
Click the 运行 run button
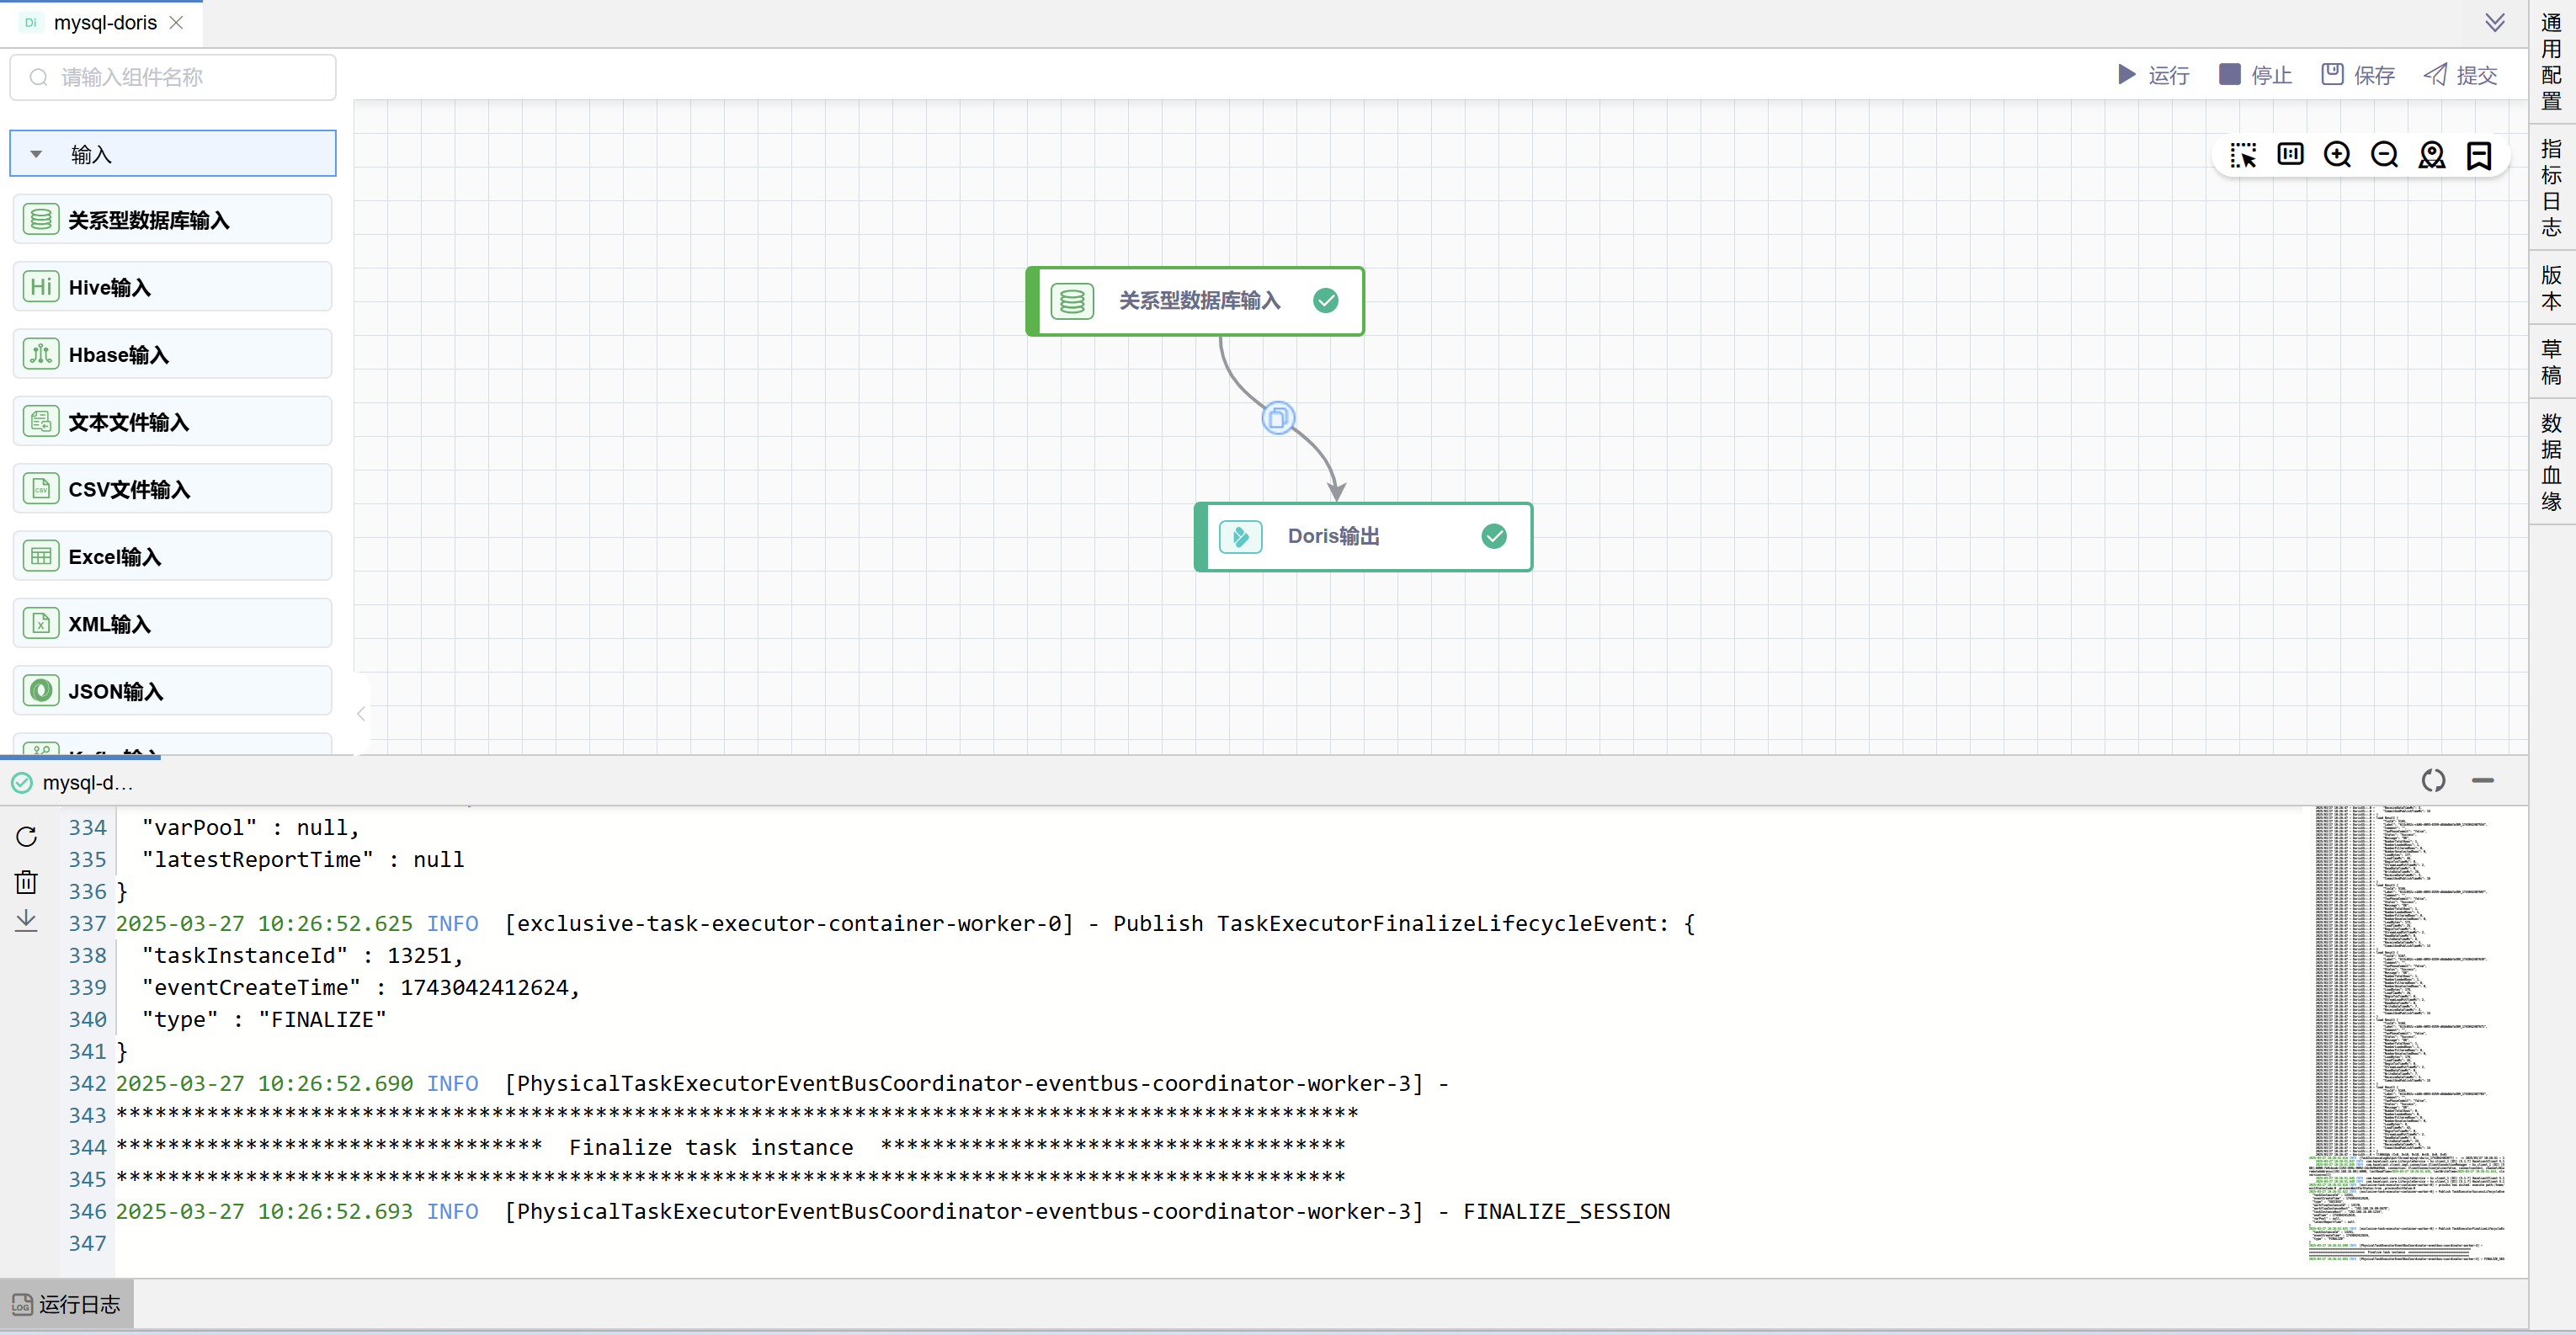[x=2153, y=75]
